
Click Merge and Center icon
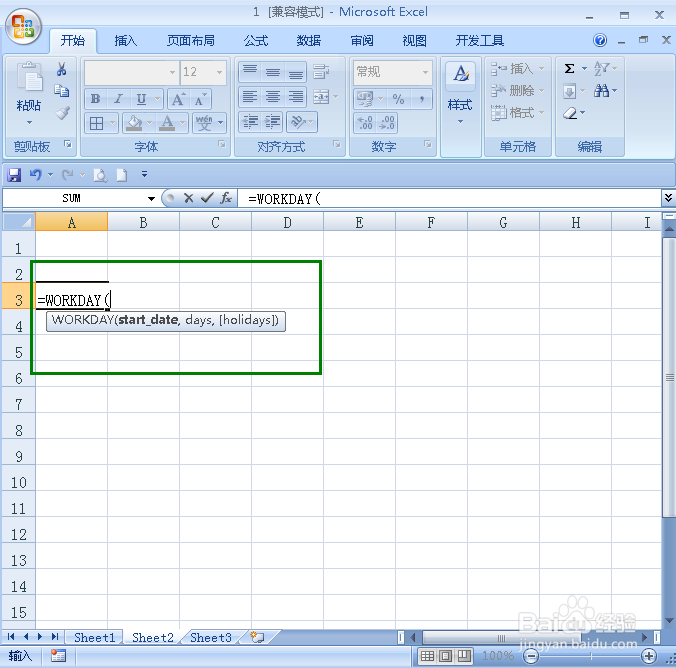click(x=321, y=97)
